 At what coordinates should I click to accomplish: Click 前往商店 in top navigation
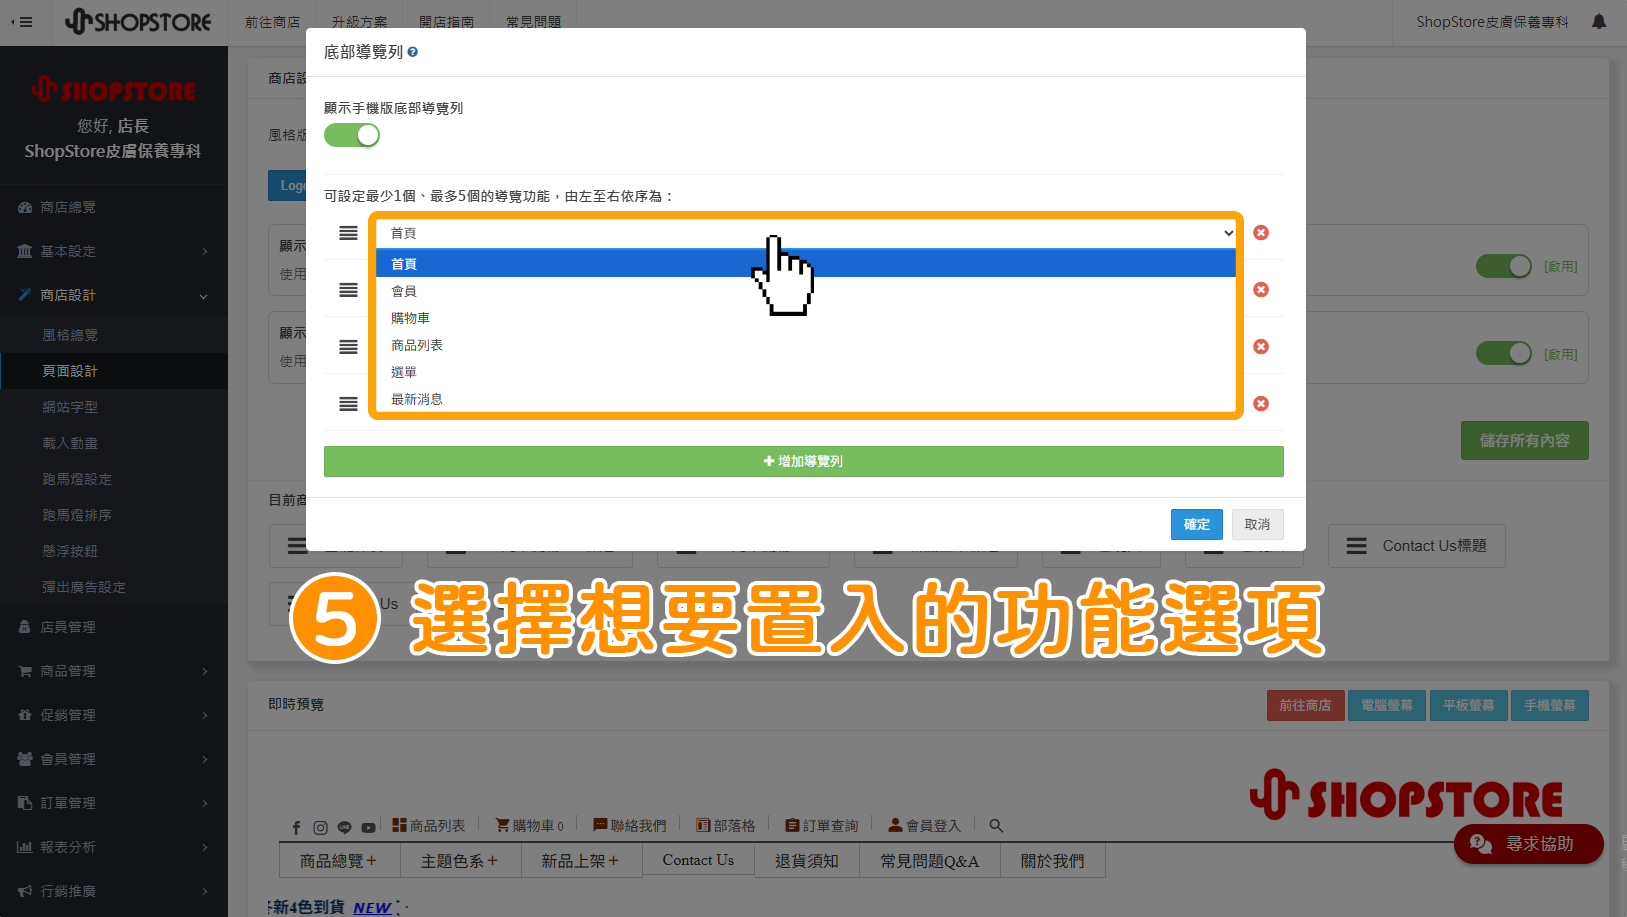coord(272,22)
